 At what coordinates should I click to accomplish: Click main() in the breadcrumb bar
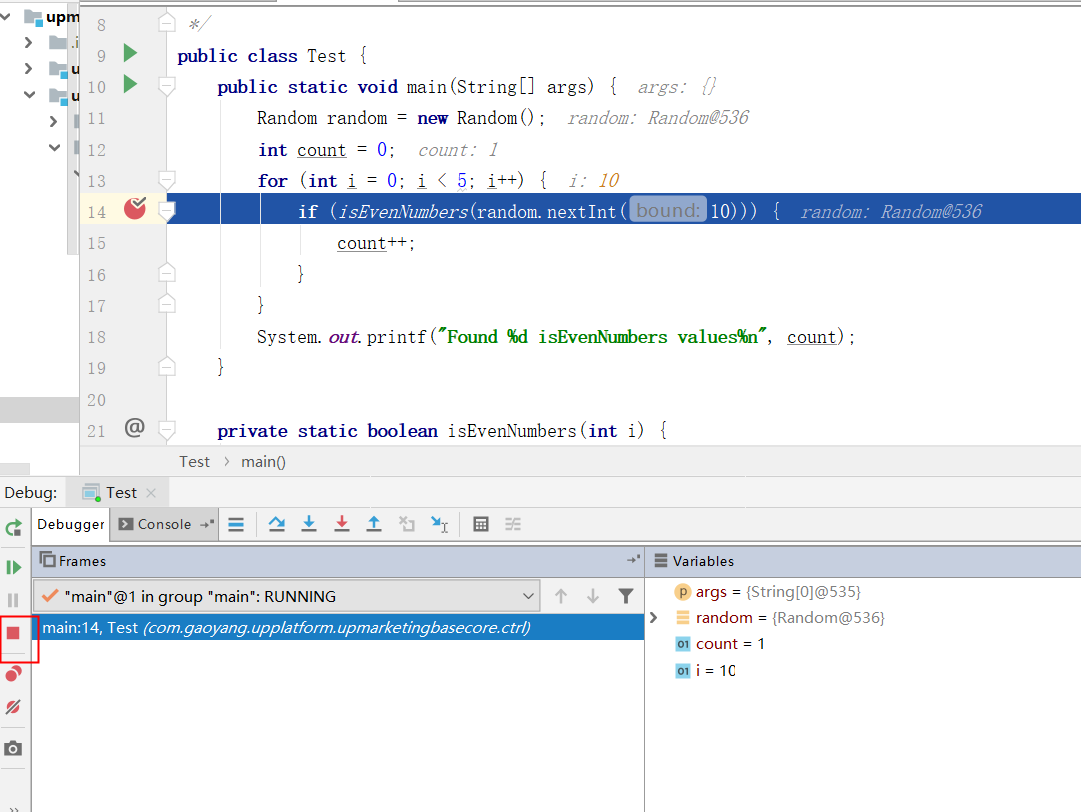coord(263,462)
